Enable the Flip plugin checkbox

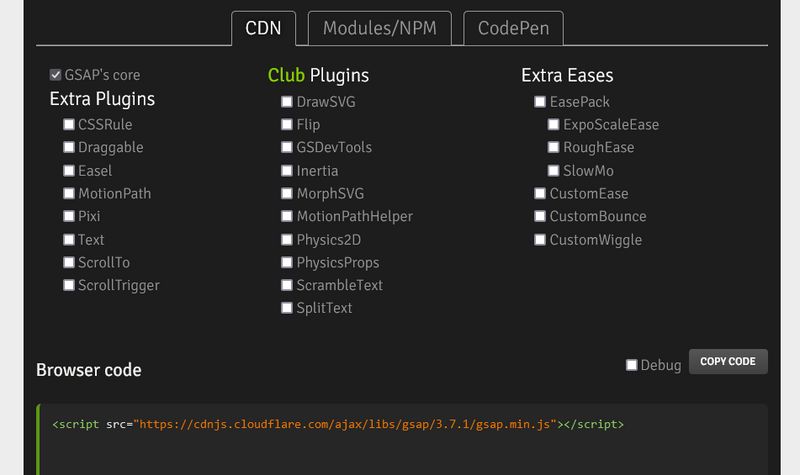pos(287,125)
